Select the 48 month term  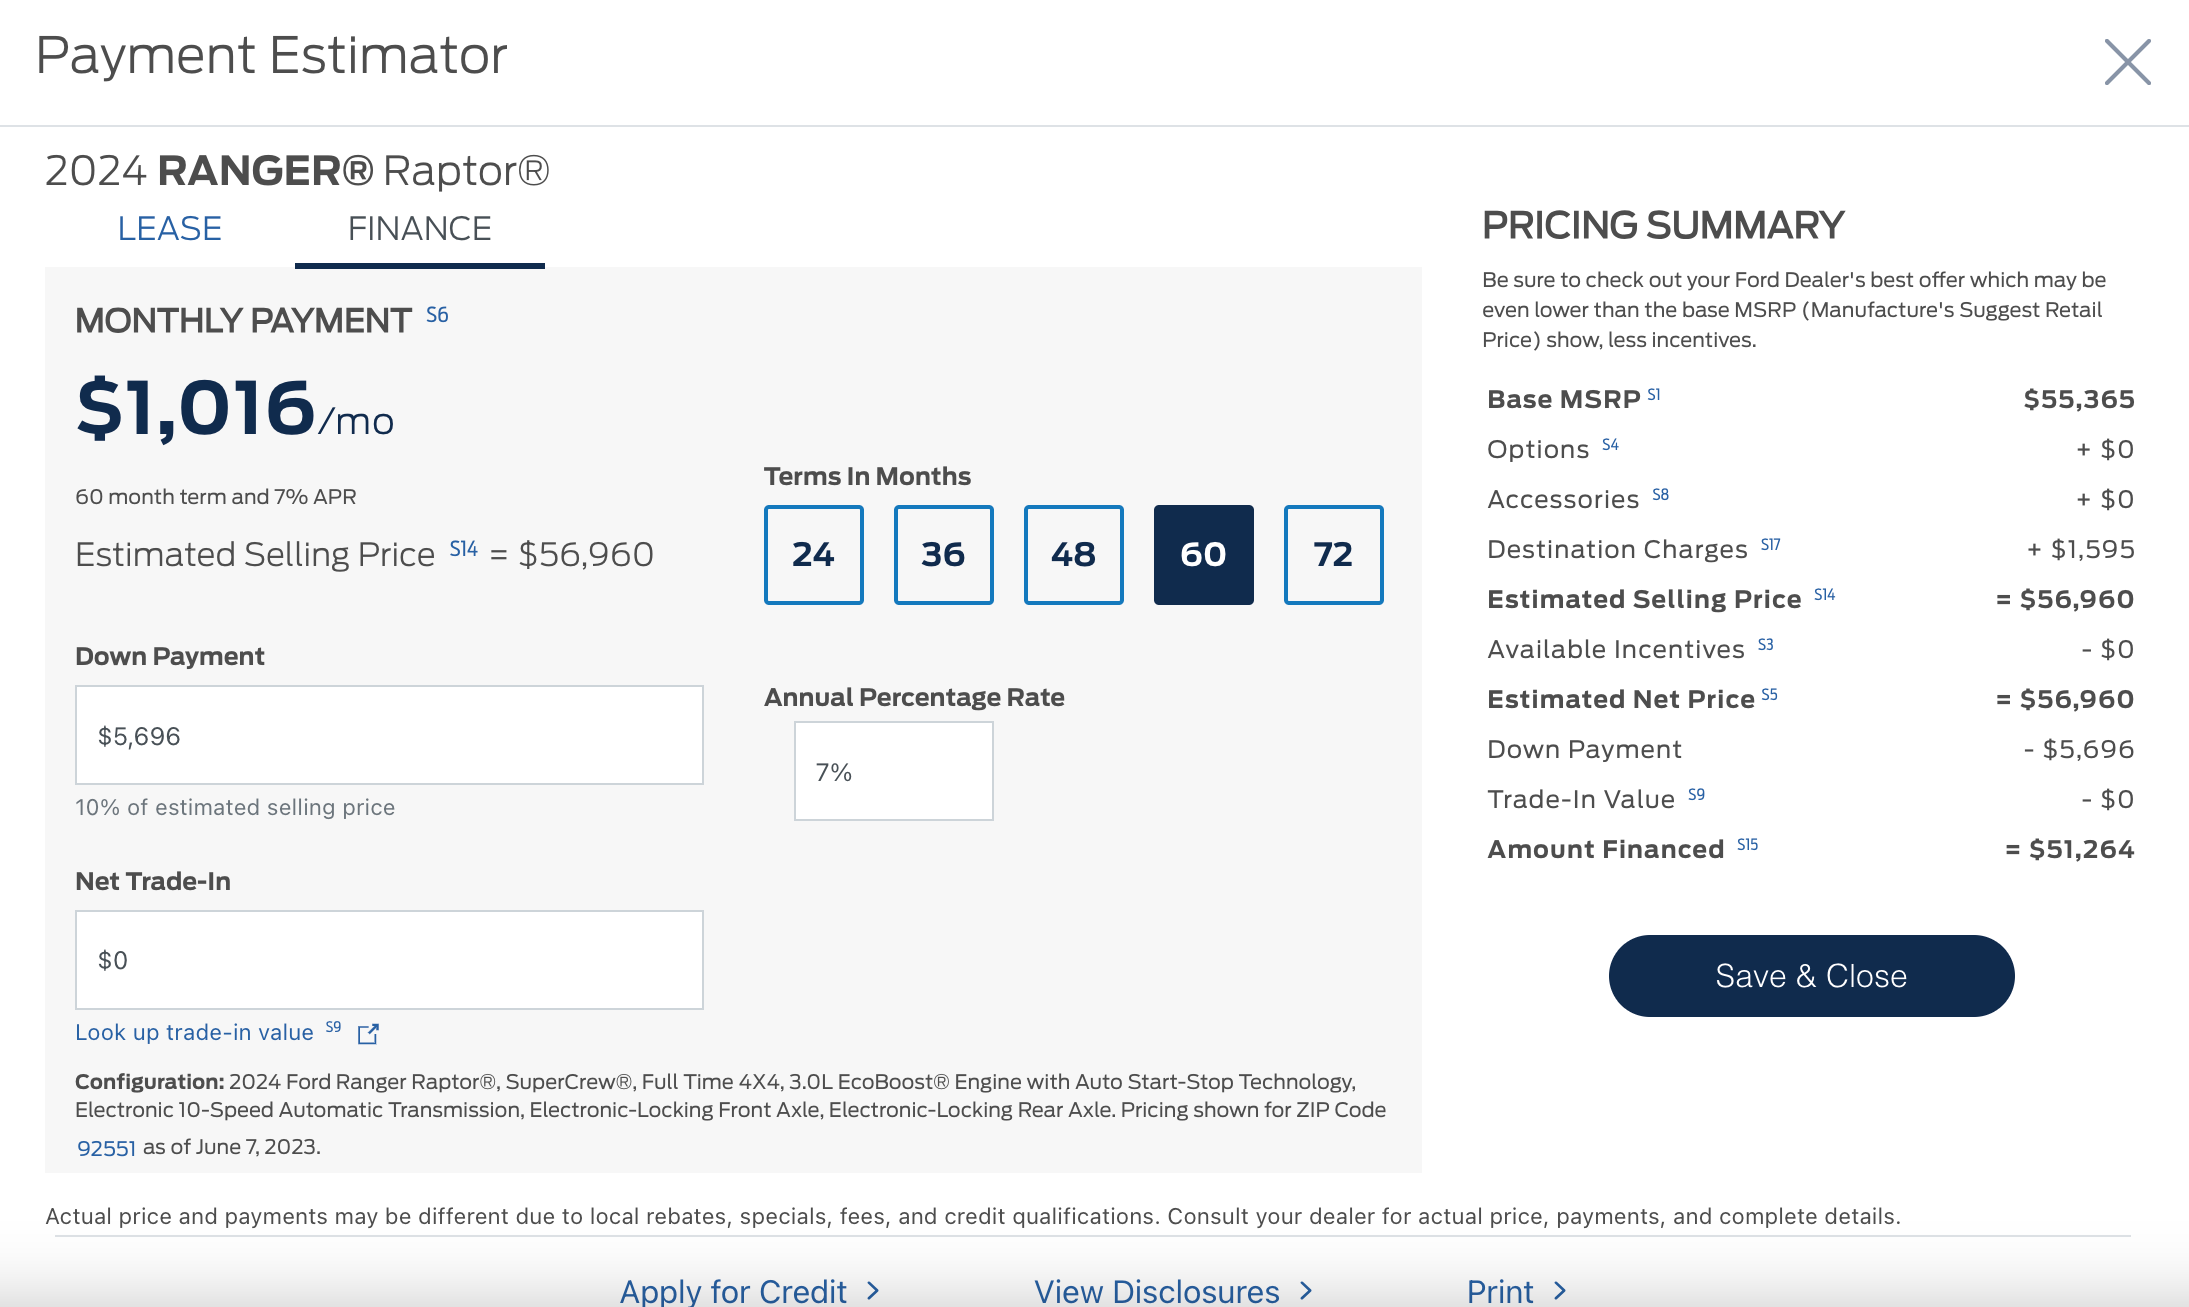coord(1073,555)
